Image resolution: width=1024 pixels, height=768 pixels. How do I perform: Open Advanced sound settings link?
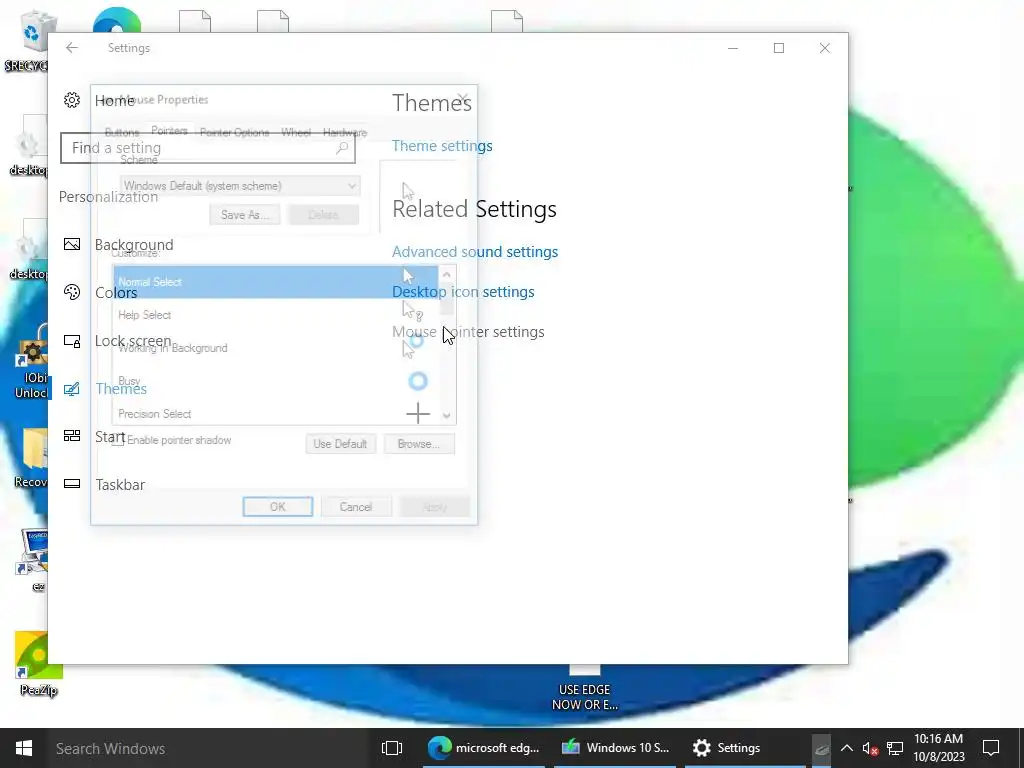click(x=475, y=251)
